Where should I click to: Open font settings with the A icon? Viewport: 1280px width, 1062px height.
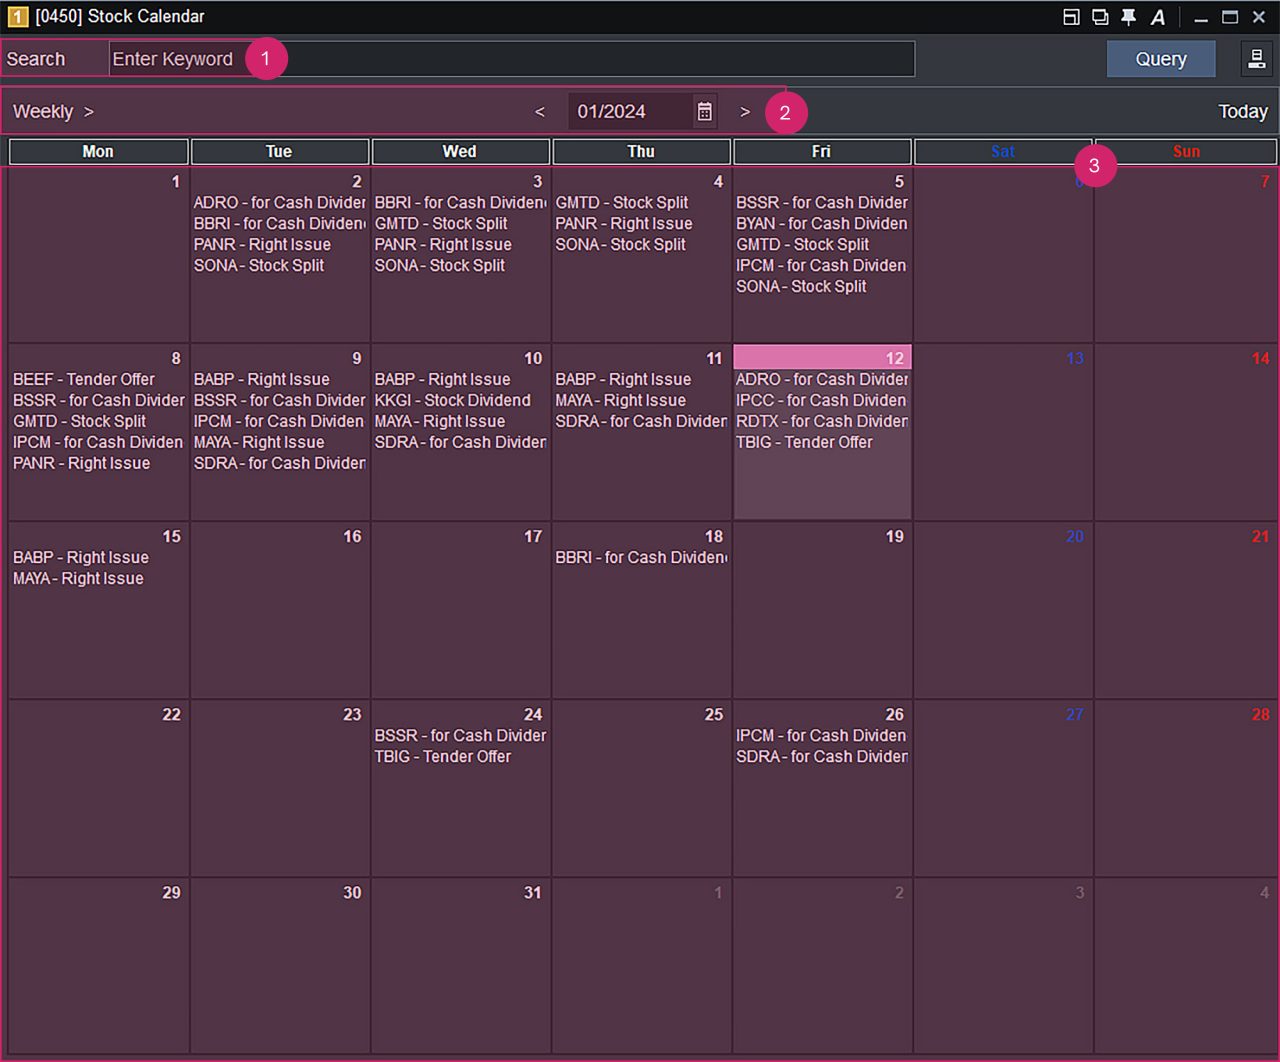pos(1157,17)
